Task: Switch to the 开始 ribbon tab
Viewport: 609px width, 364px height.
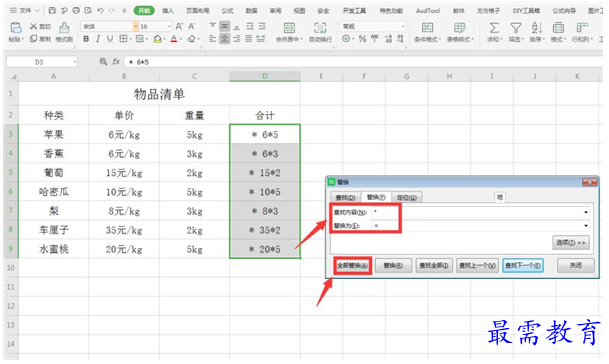Action: click(x=144, y=10)
